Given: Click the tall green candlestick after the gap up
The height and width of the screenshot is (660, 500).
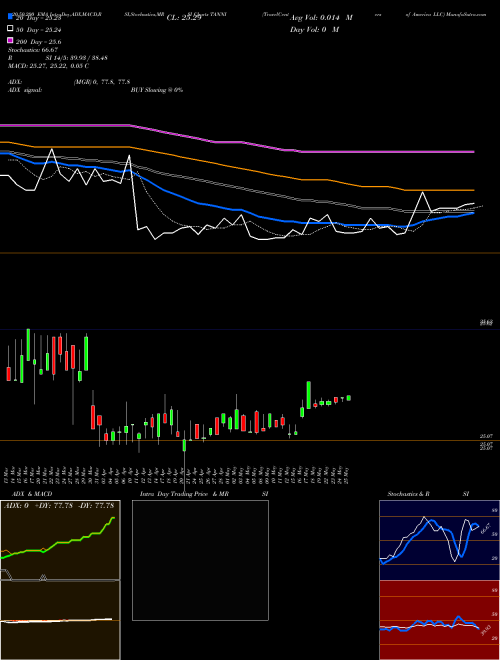Looking at the screenshot, I should (x=309, y=395).
